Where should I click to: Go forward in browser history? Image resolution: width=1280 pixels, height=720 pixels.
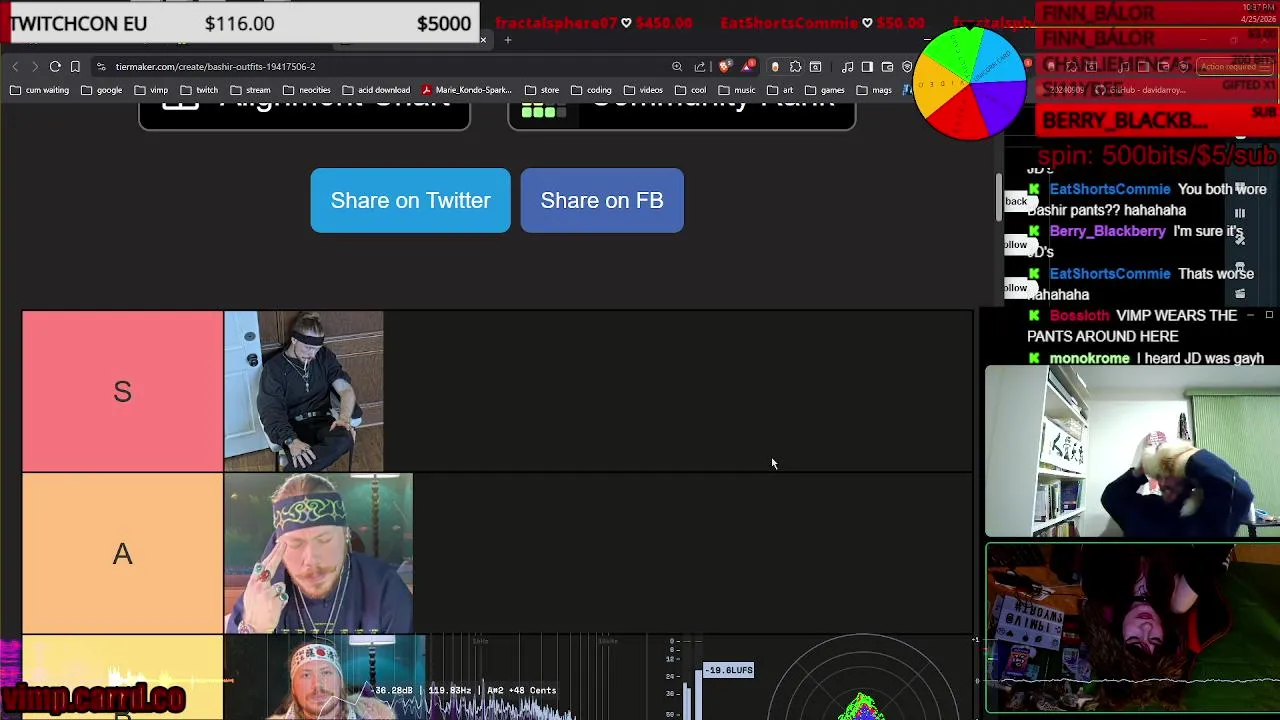point(35,66)
